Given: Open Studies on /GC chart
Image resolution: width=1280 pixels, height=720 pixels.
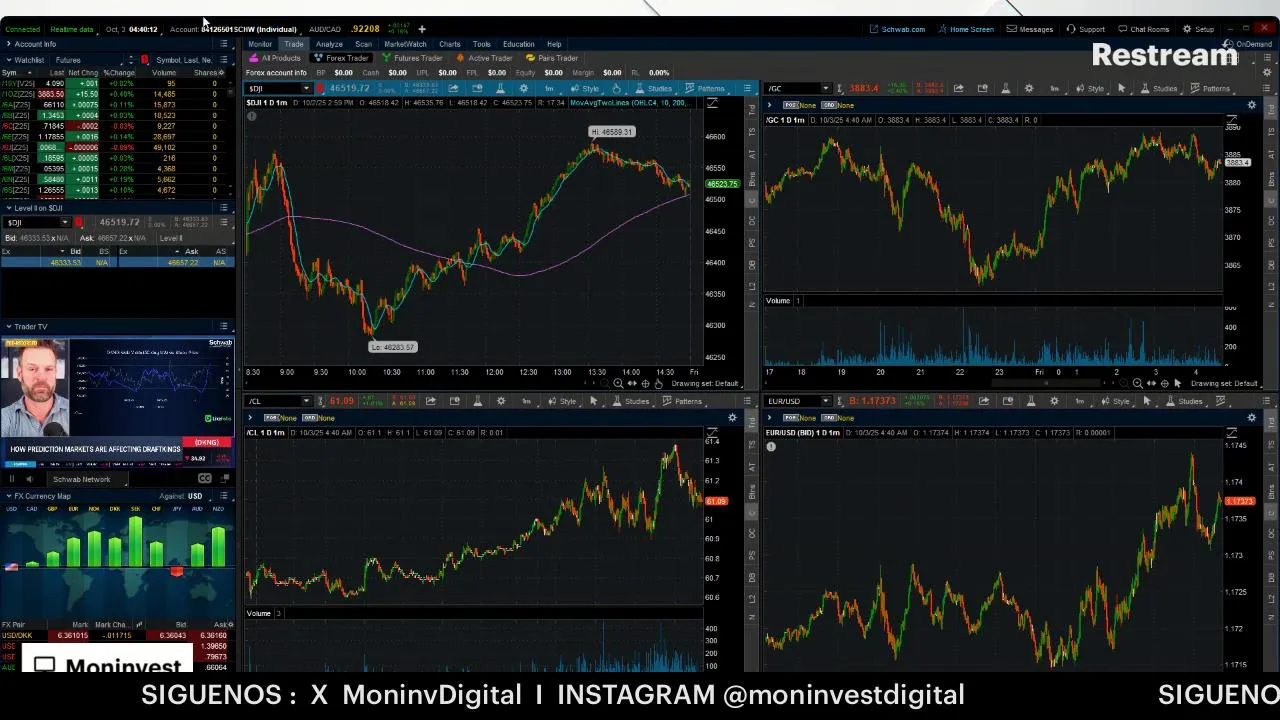Looking at the screenshot, I should click(x=1159, y=88).
